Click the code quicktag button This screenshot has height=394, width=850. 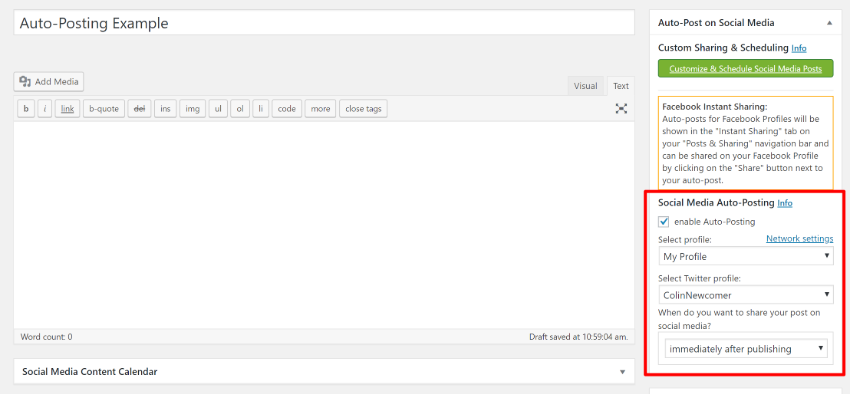[286, 109]
